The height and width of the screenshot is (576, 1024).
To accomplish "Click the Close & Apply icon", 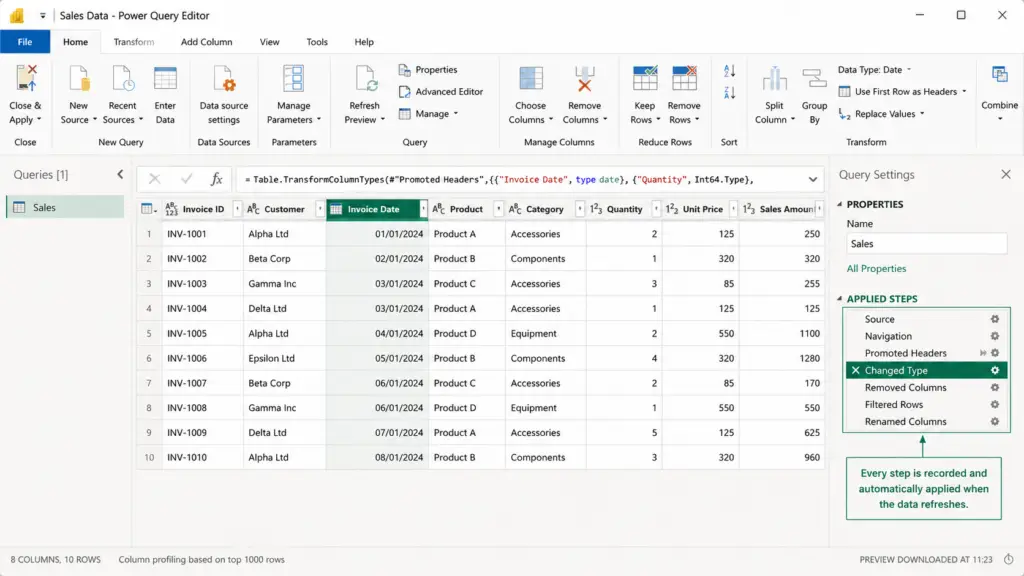I will pos(25,78).
